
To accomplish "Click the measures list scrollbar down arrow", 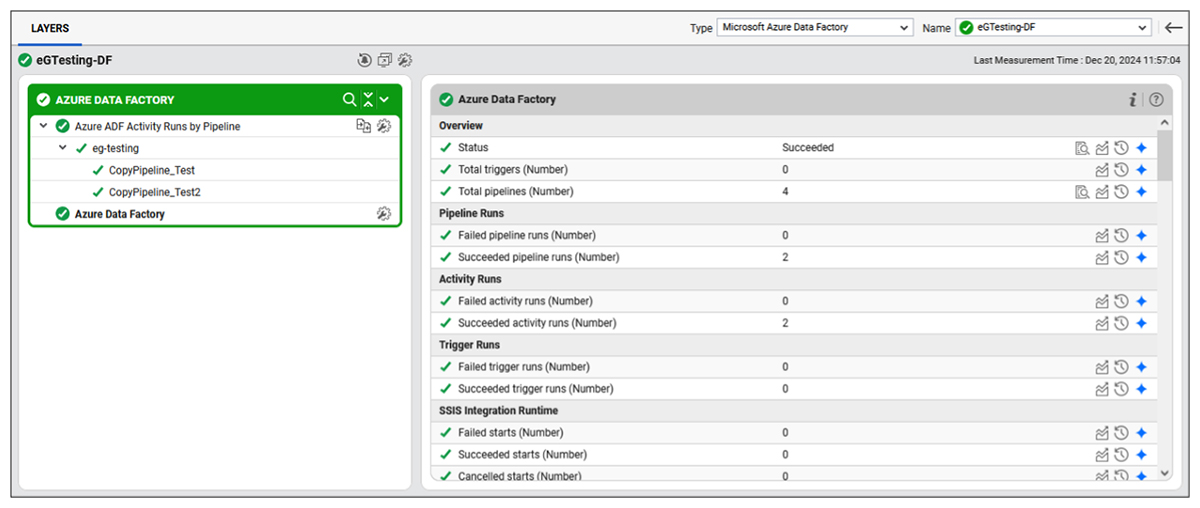I will click(x=1164, y=473).
